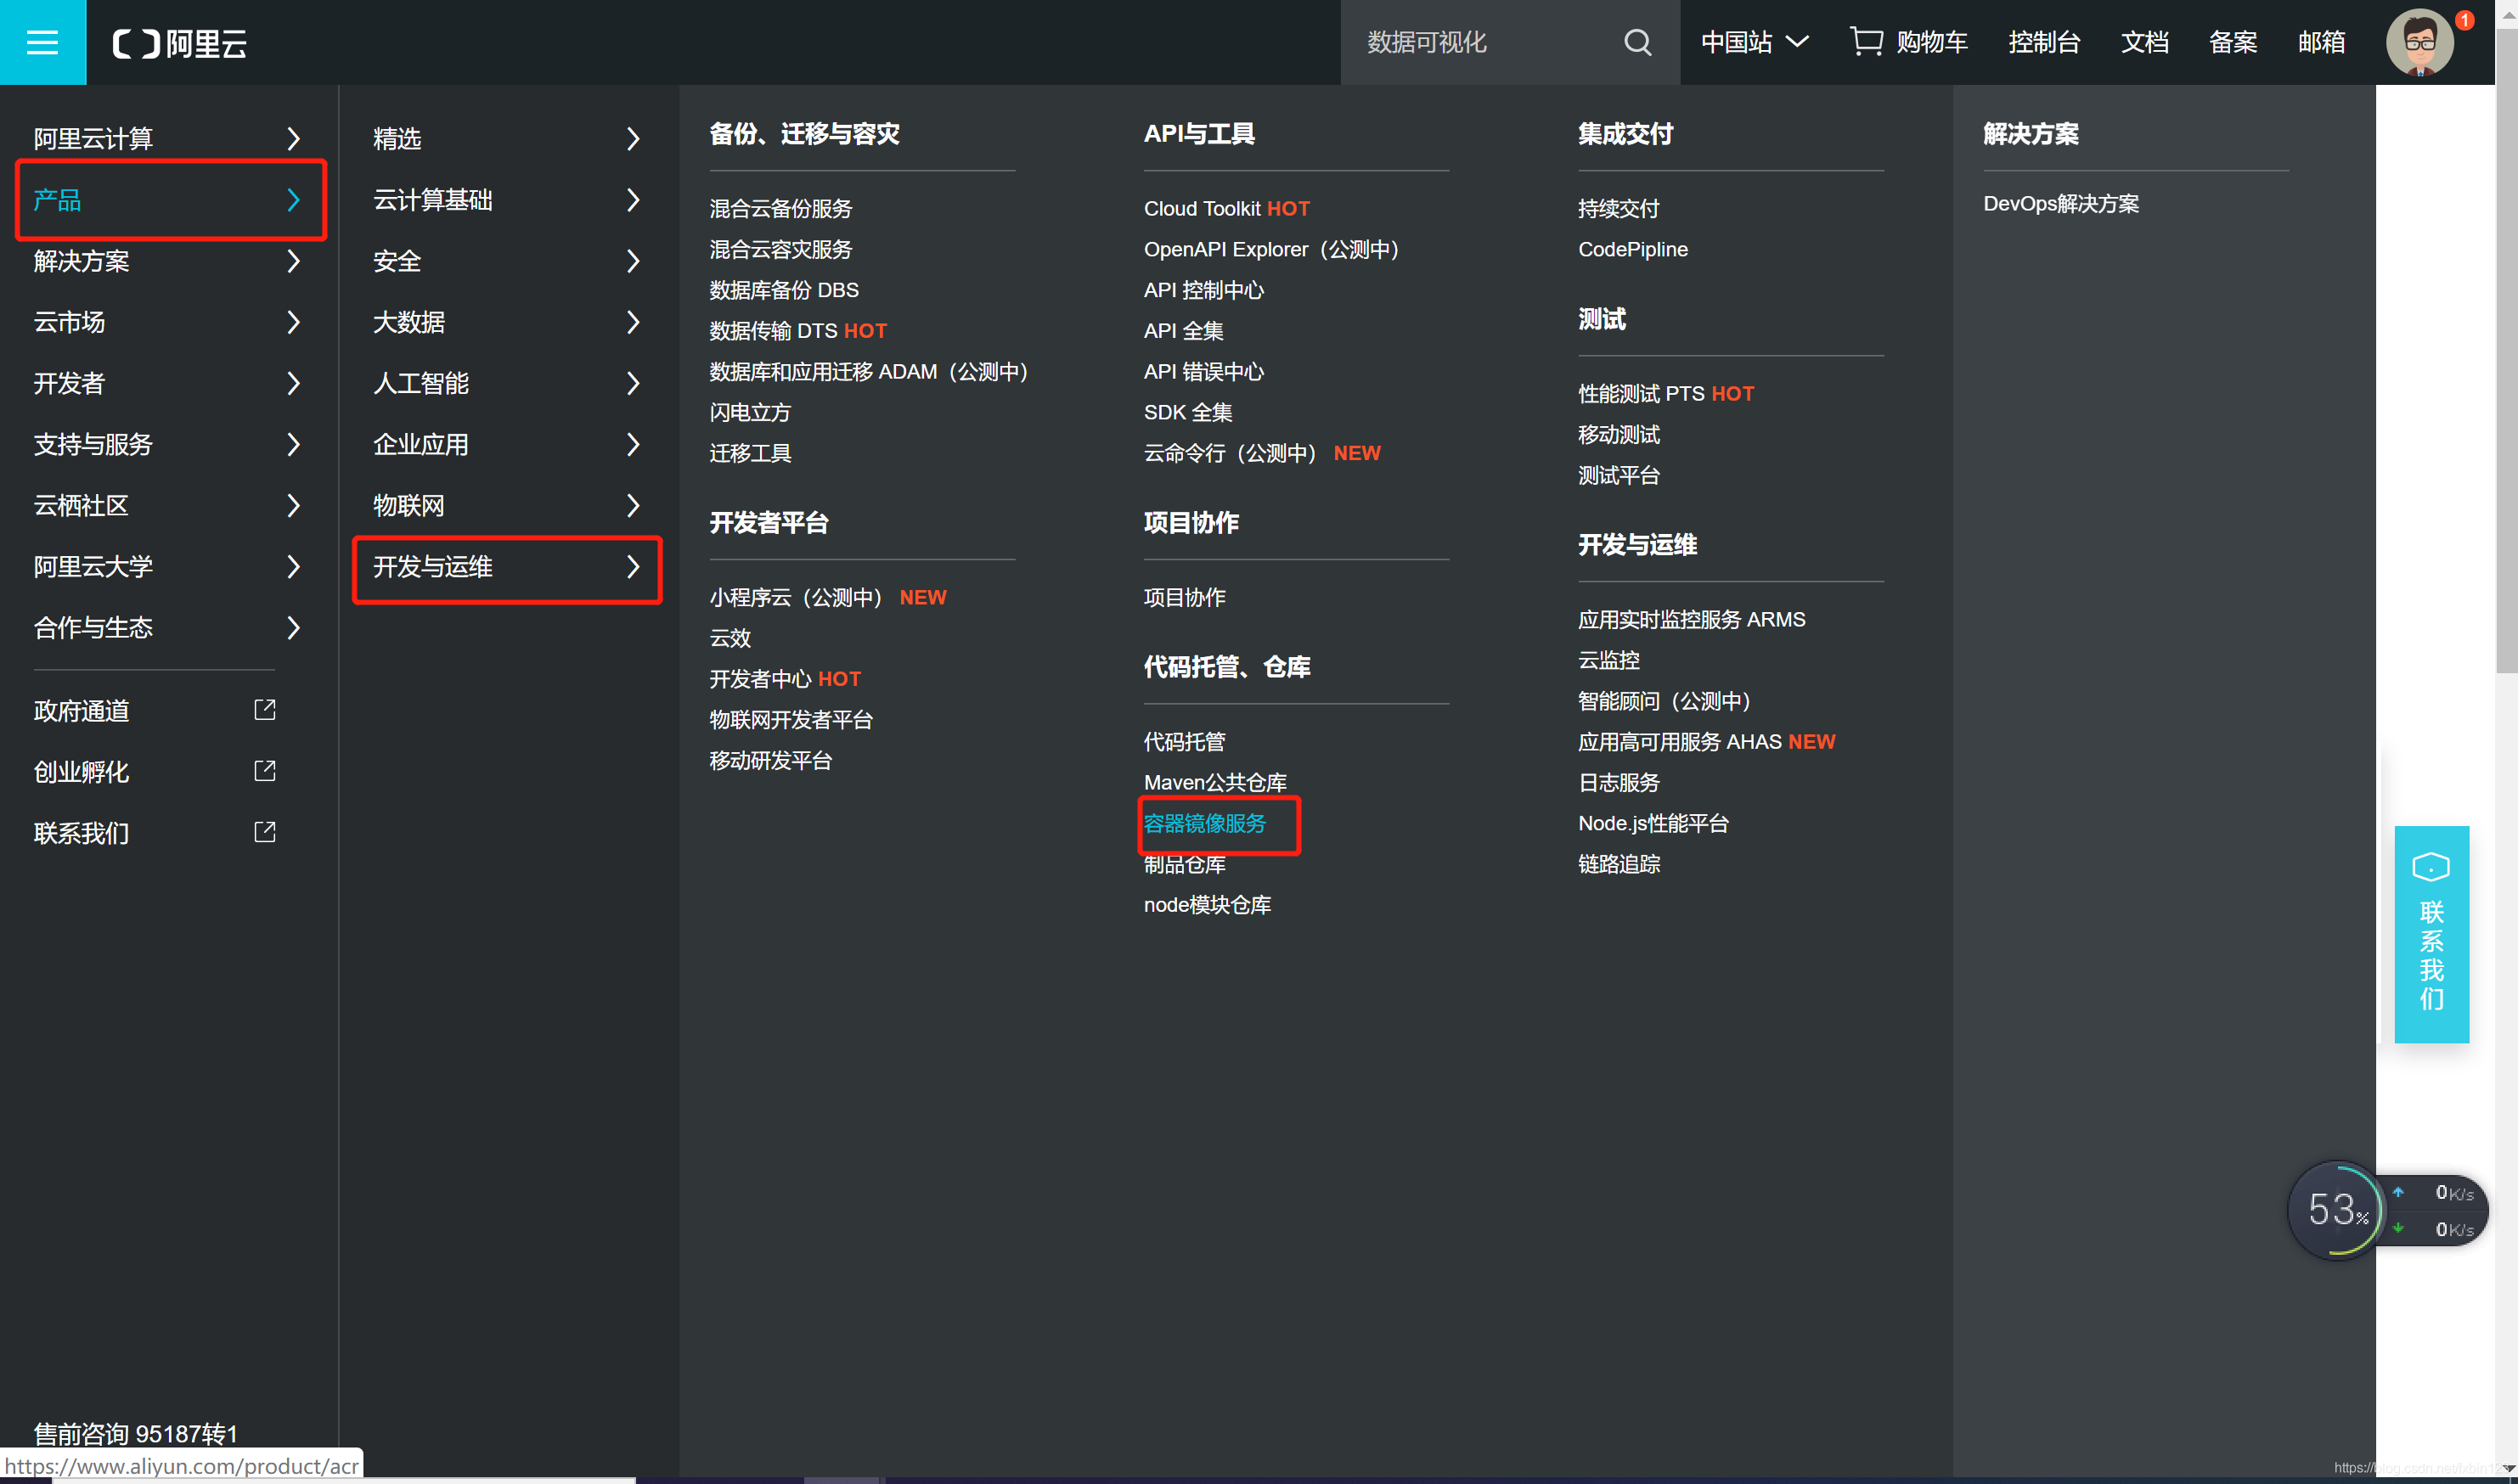
Task: Open the 联系我们 floating contact widget
Action: pyautogui.click(x=2431, y=933)
